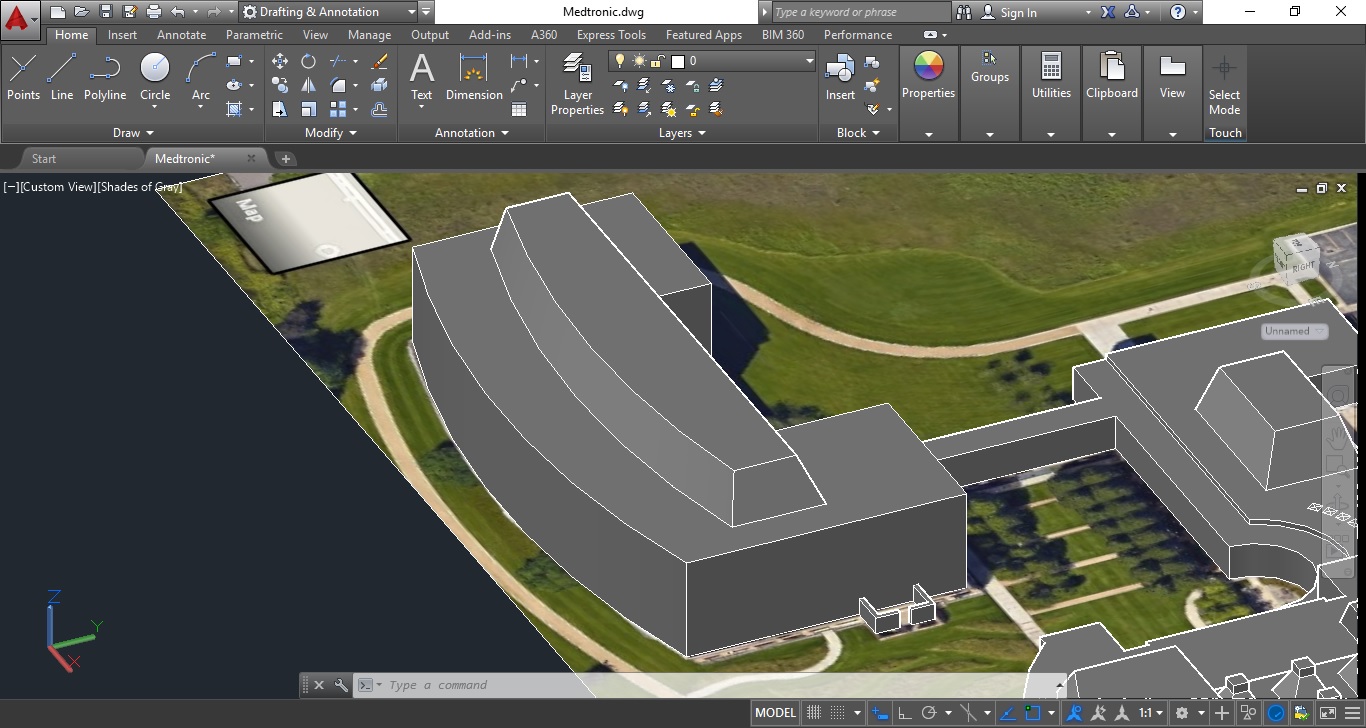Click the Offset tool icon
Image resolution: width=1366 pixels, height=728 pixels.
[379, 109]
